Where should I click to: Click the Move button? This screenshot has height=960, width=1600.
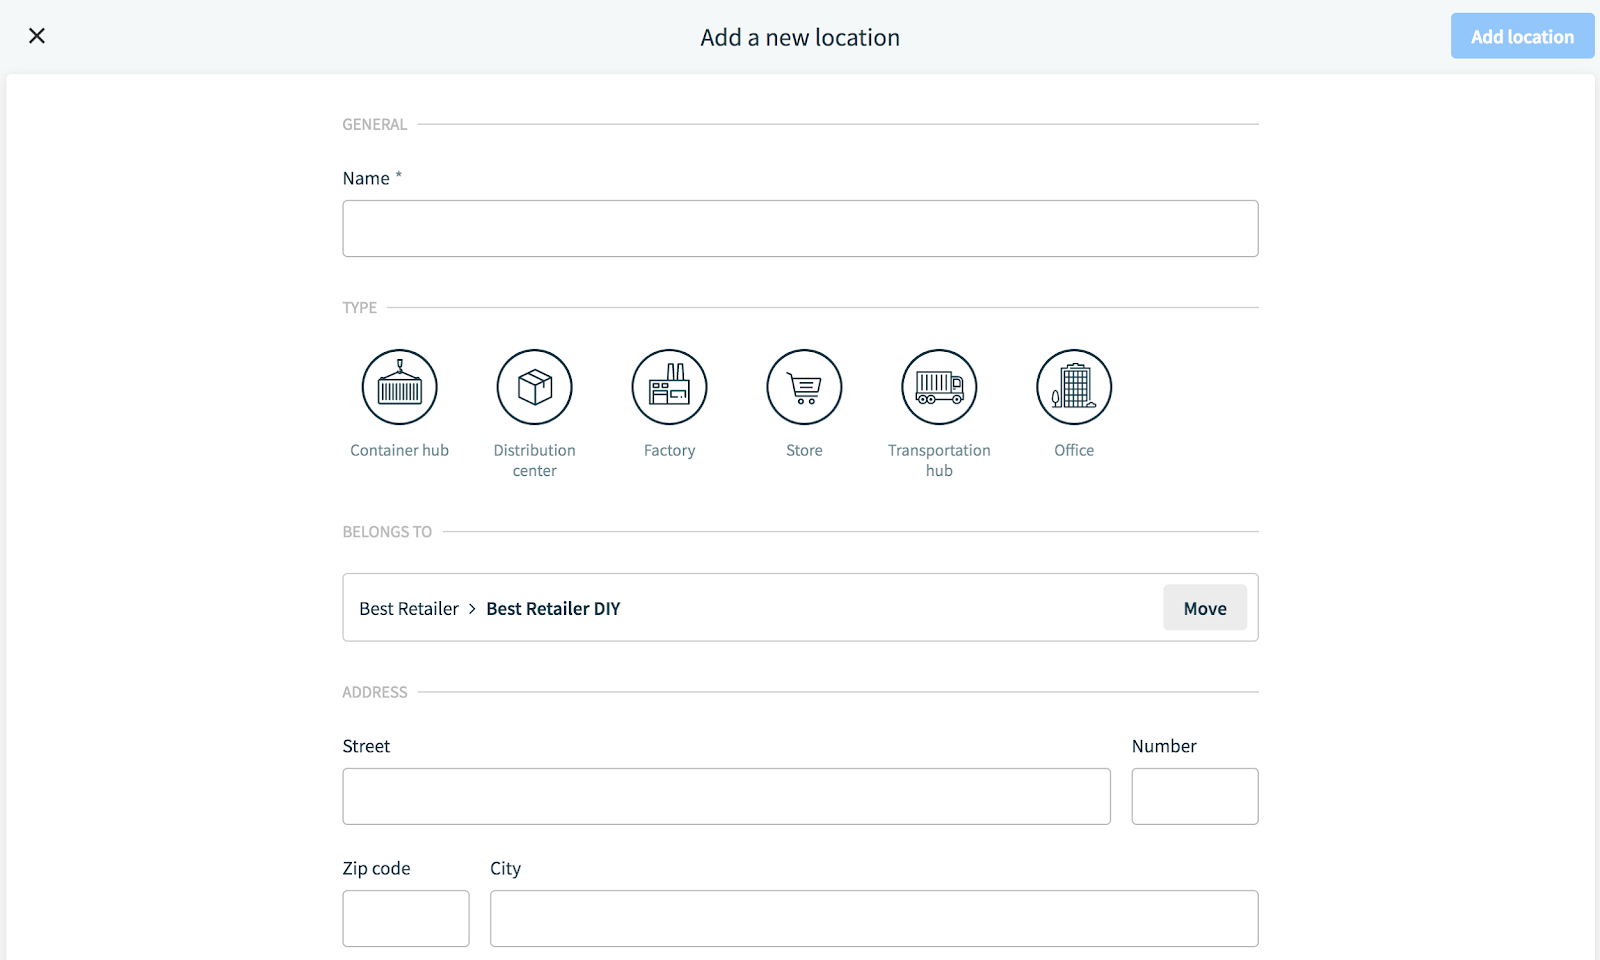tap(1204, 607)
